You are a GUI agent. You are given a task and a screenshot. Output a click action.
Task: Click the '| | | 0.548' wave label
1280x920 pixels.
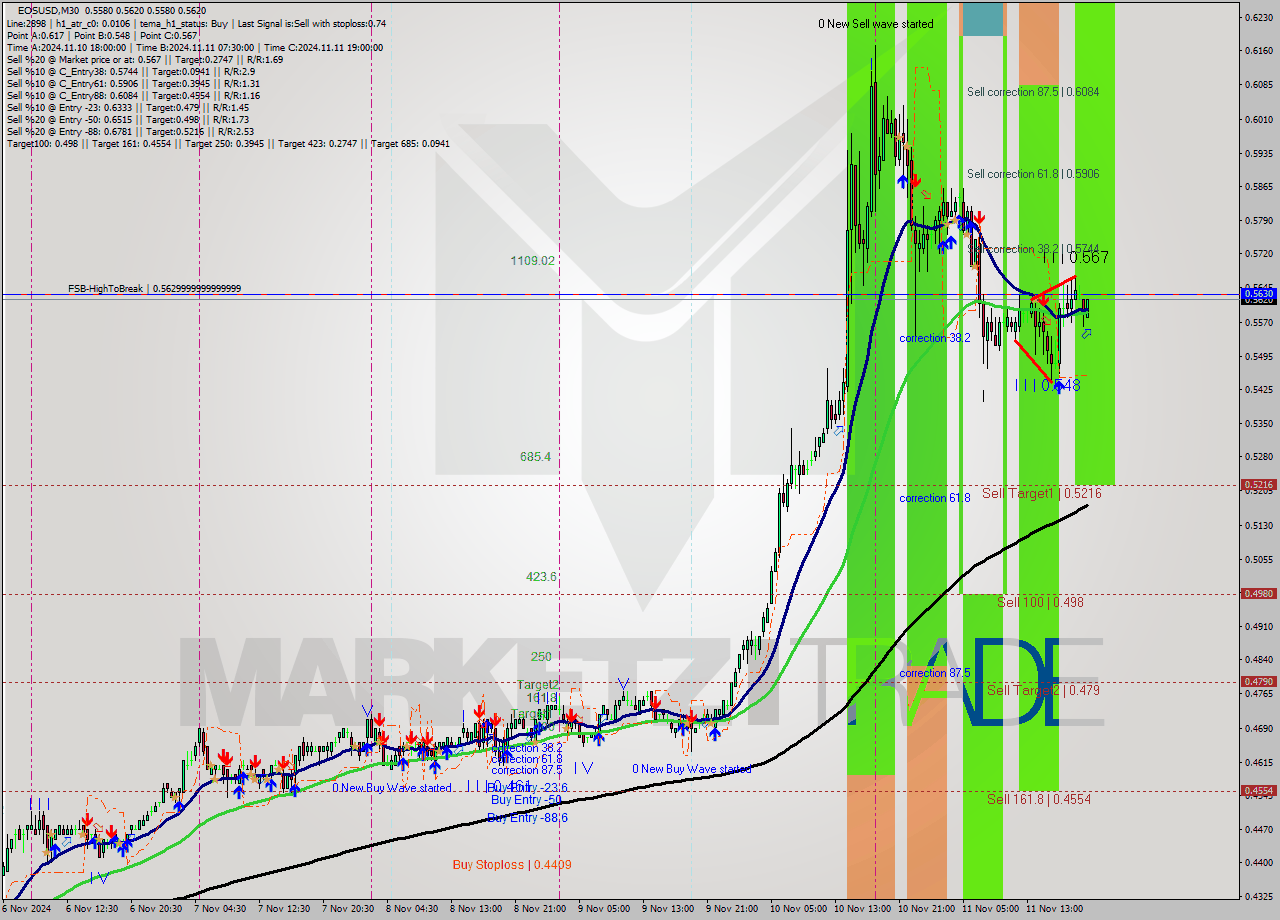click(1048, 385)
